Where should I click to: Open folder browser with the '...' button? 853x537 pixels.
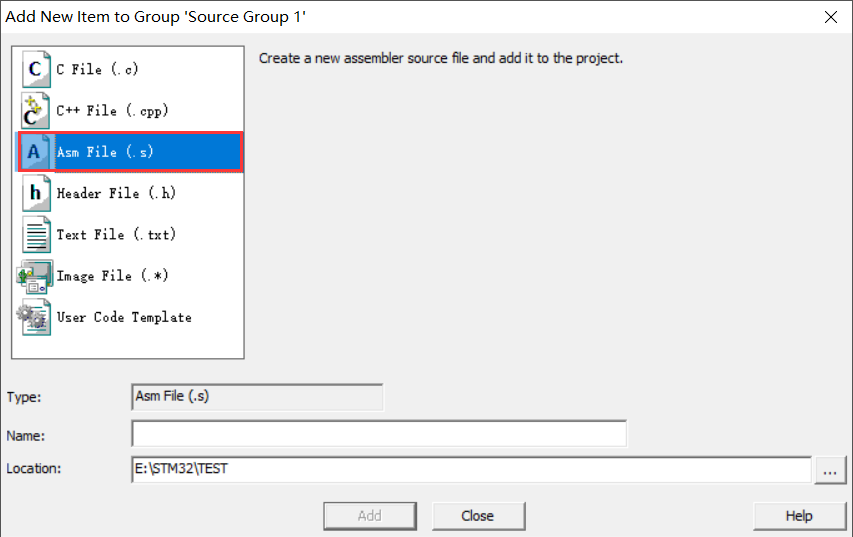click(830, 470)
